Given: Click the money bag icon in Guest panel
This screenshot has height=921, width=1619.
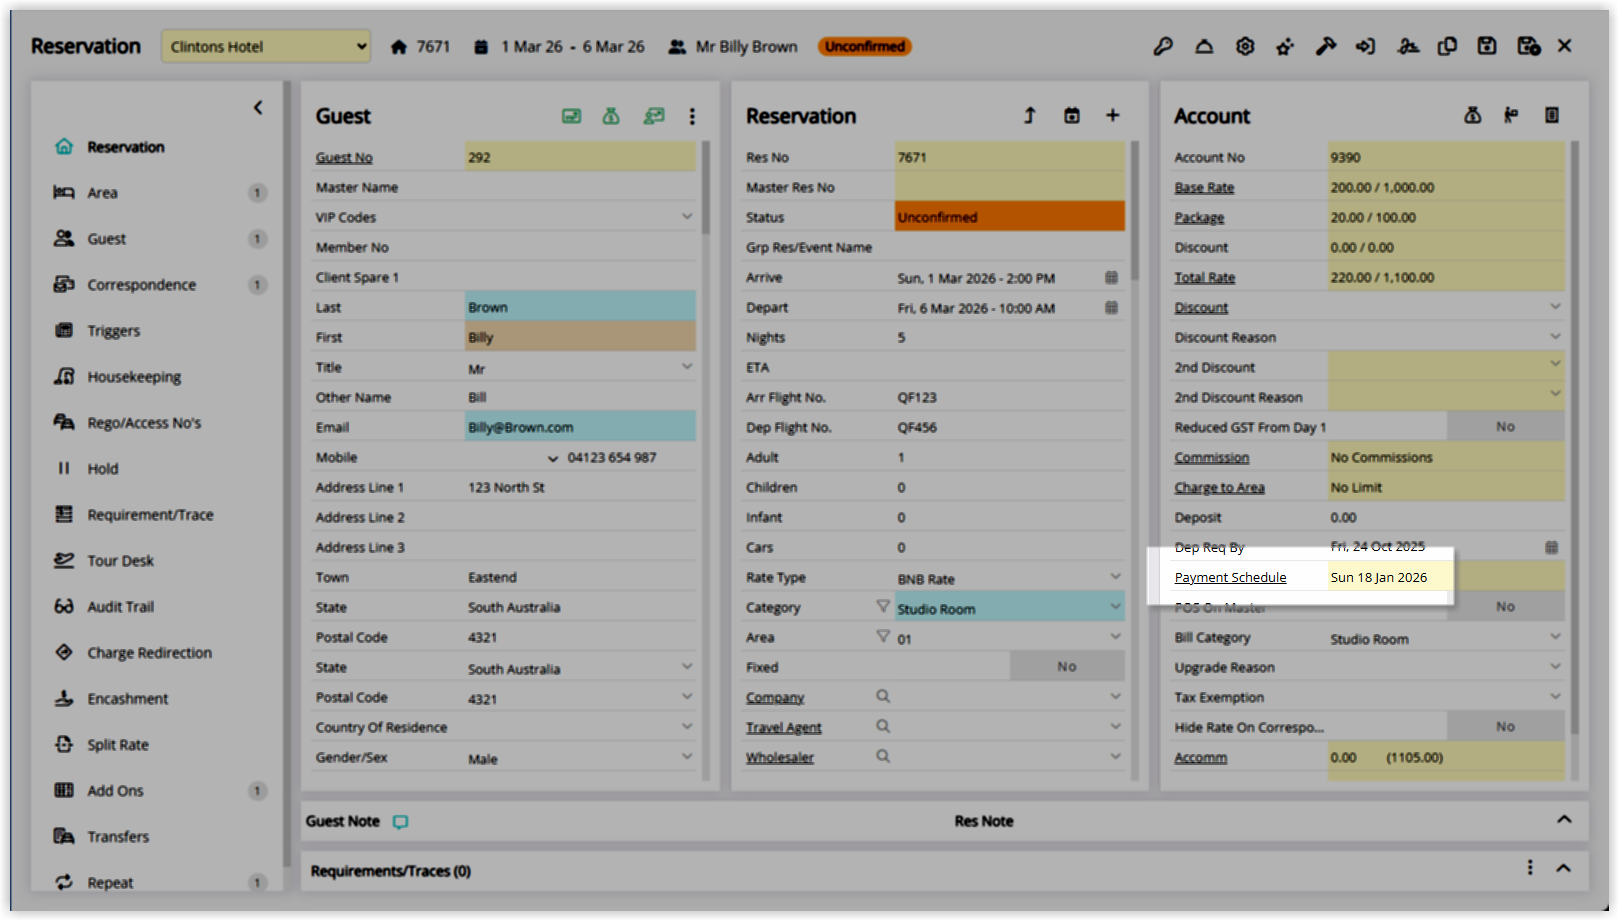Looking at the screenshot, I should 611,116.
